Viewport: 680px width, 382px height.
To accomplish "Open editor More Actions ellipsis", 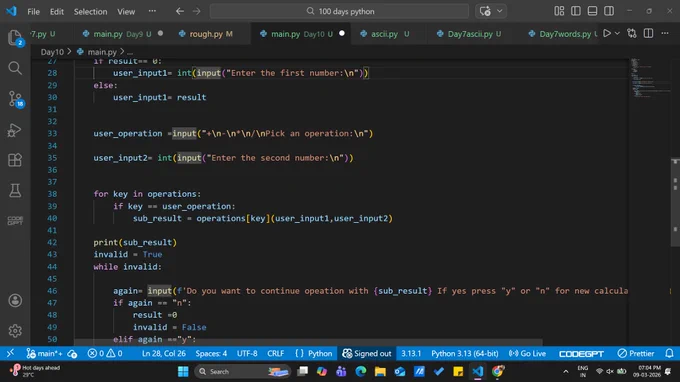I will (x=665, y=33).
